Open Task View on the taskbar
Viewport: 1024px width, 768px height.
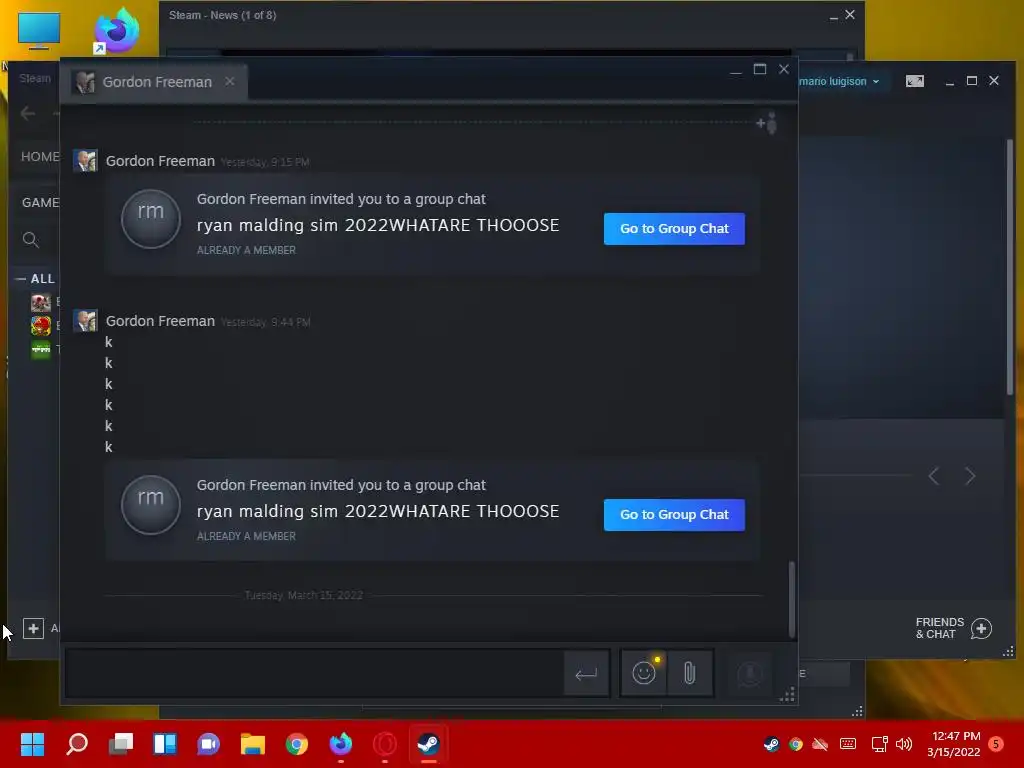121,743
